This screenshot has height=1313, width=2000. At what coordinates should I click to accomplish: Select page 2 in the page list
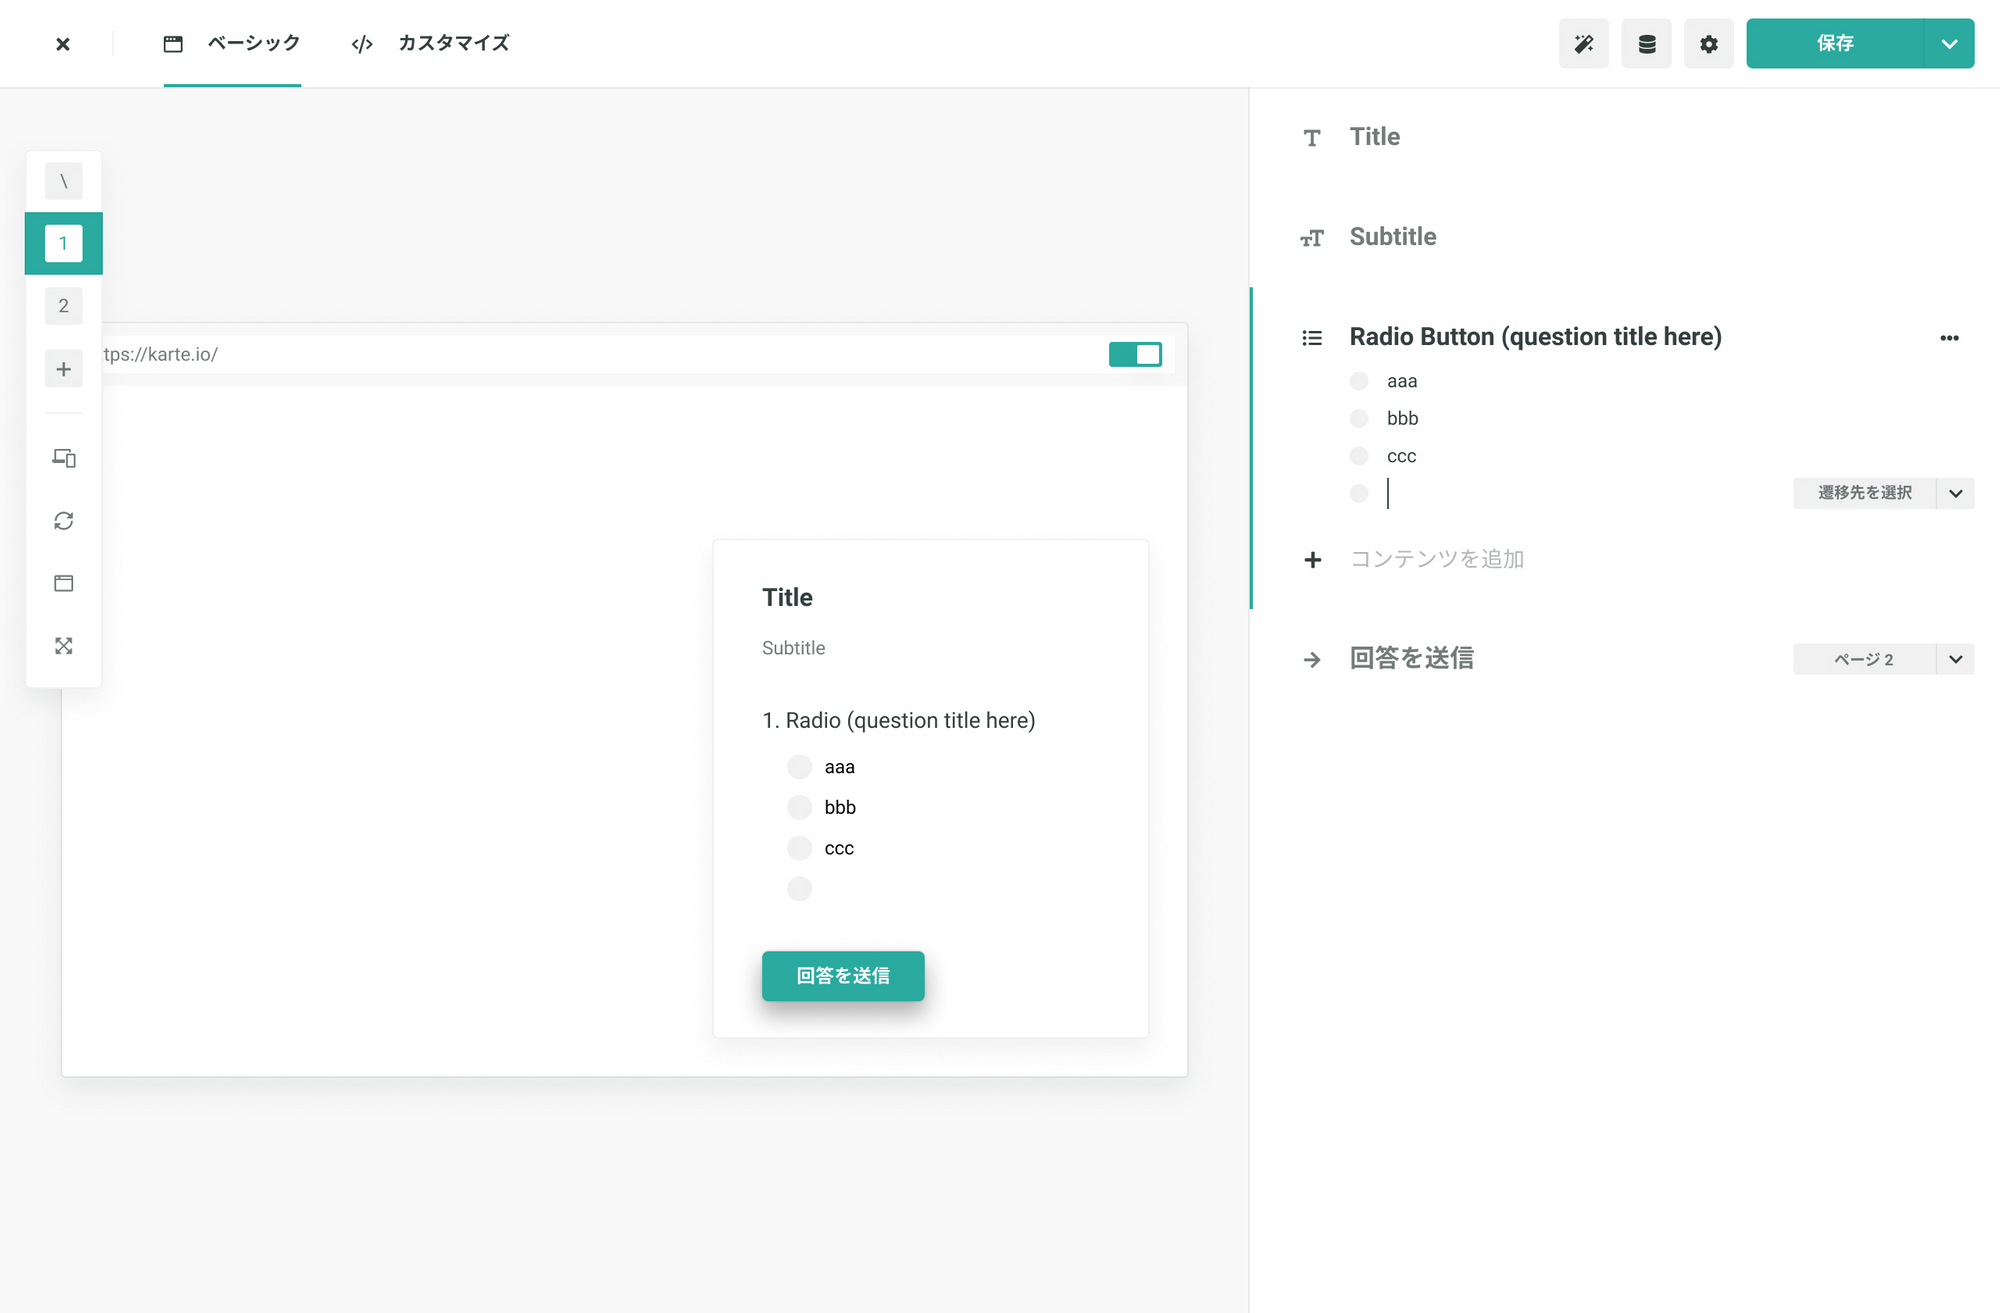coord(64,306)
